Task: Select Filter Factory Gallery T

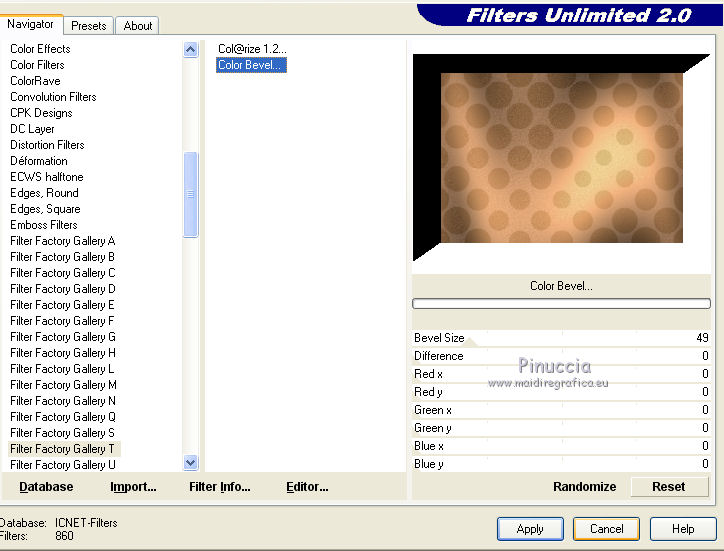Action: point(64,449)
